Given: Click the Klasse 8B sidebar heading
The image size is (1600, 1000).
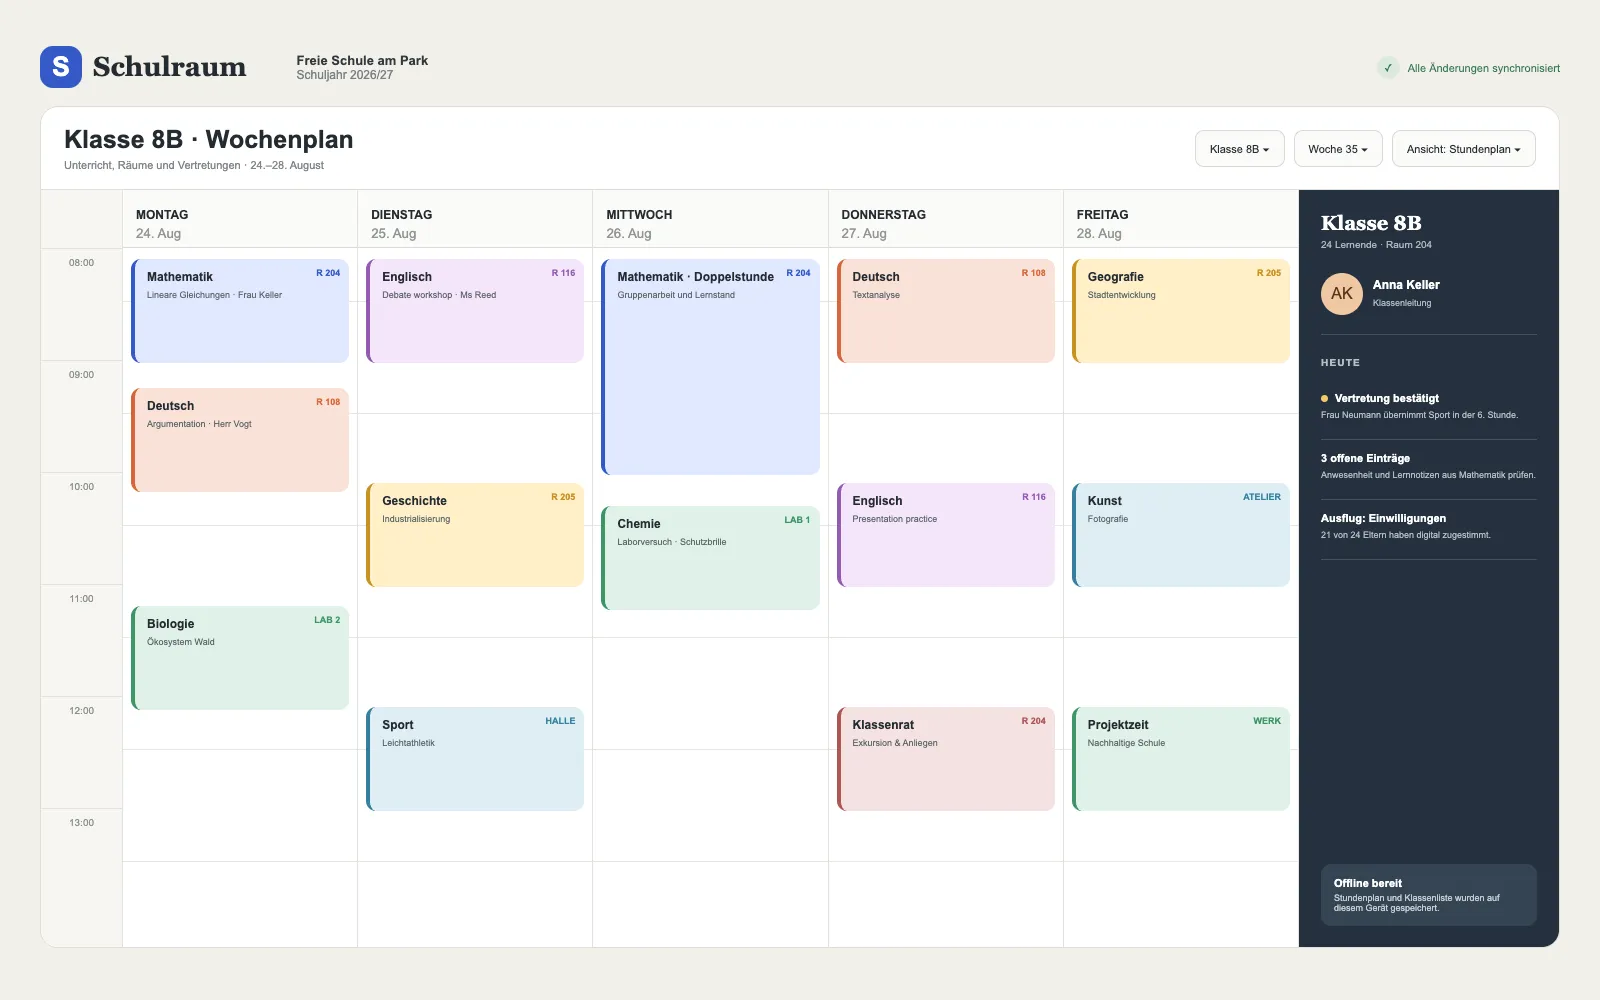Looking at the screenshot, I should (x=1371, y=223).
